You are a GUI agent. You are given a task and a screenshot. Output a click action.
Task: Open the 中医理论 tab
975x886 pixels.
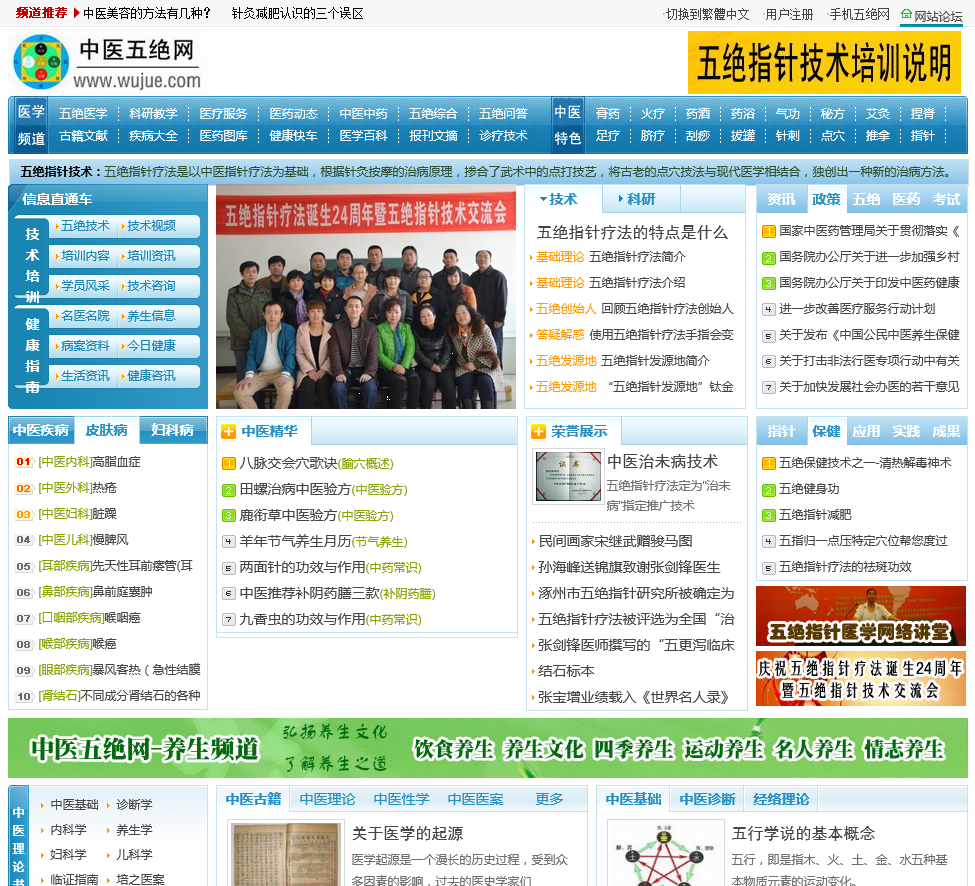327,799
